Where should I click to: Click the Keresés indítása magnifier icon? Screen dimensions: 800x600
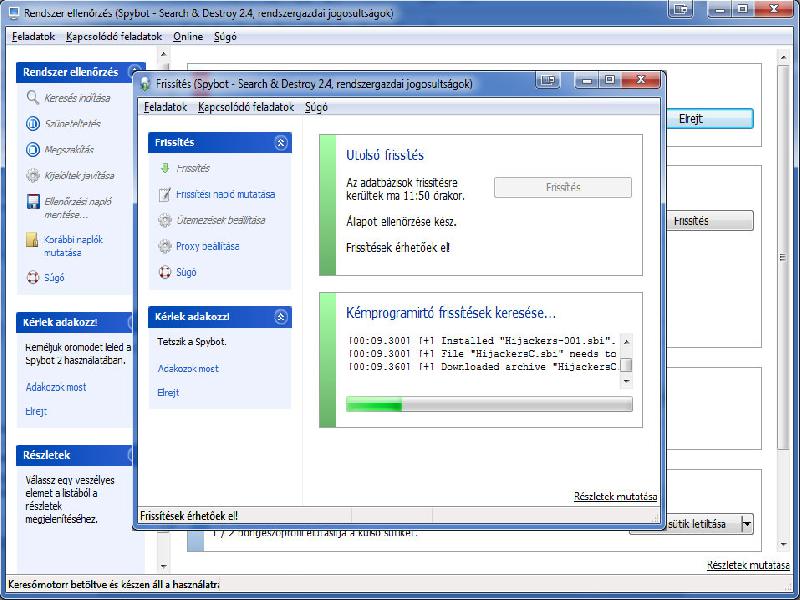[x=33, y=97]
